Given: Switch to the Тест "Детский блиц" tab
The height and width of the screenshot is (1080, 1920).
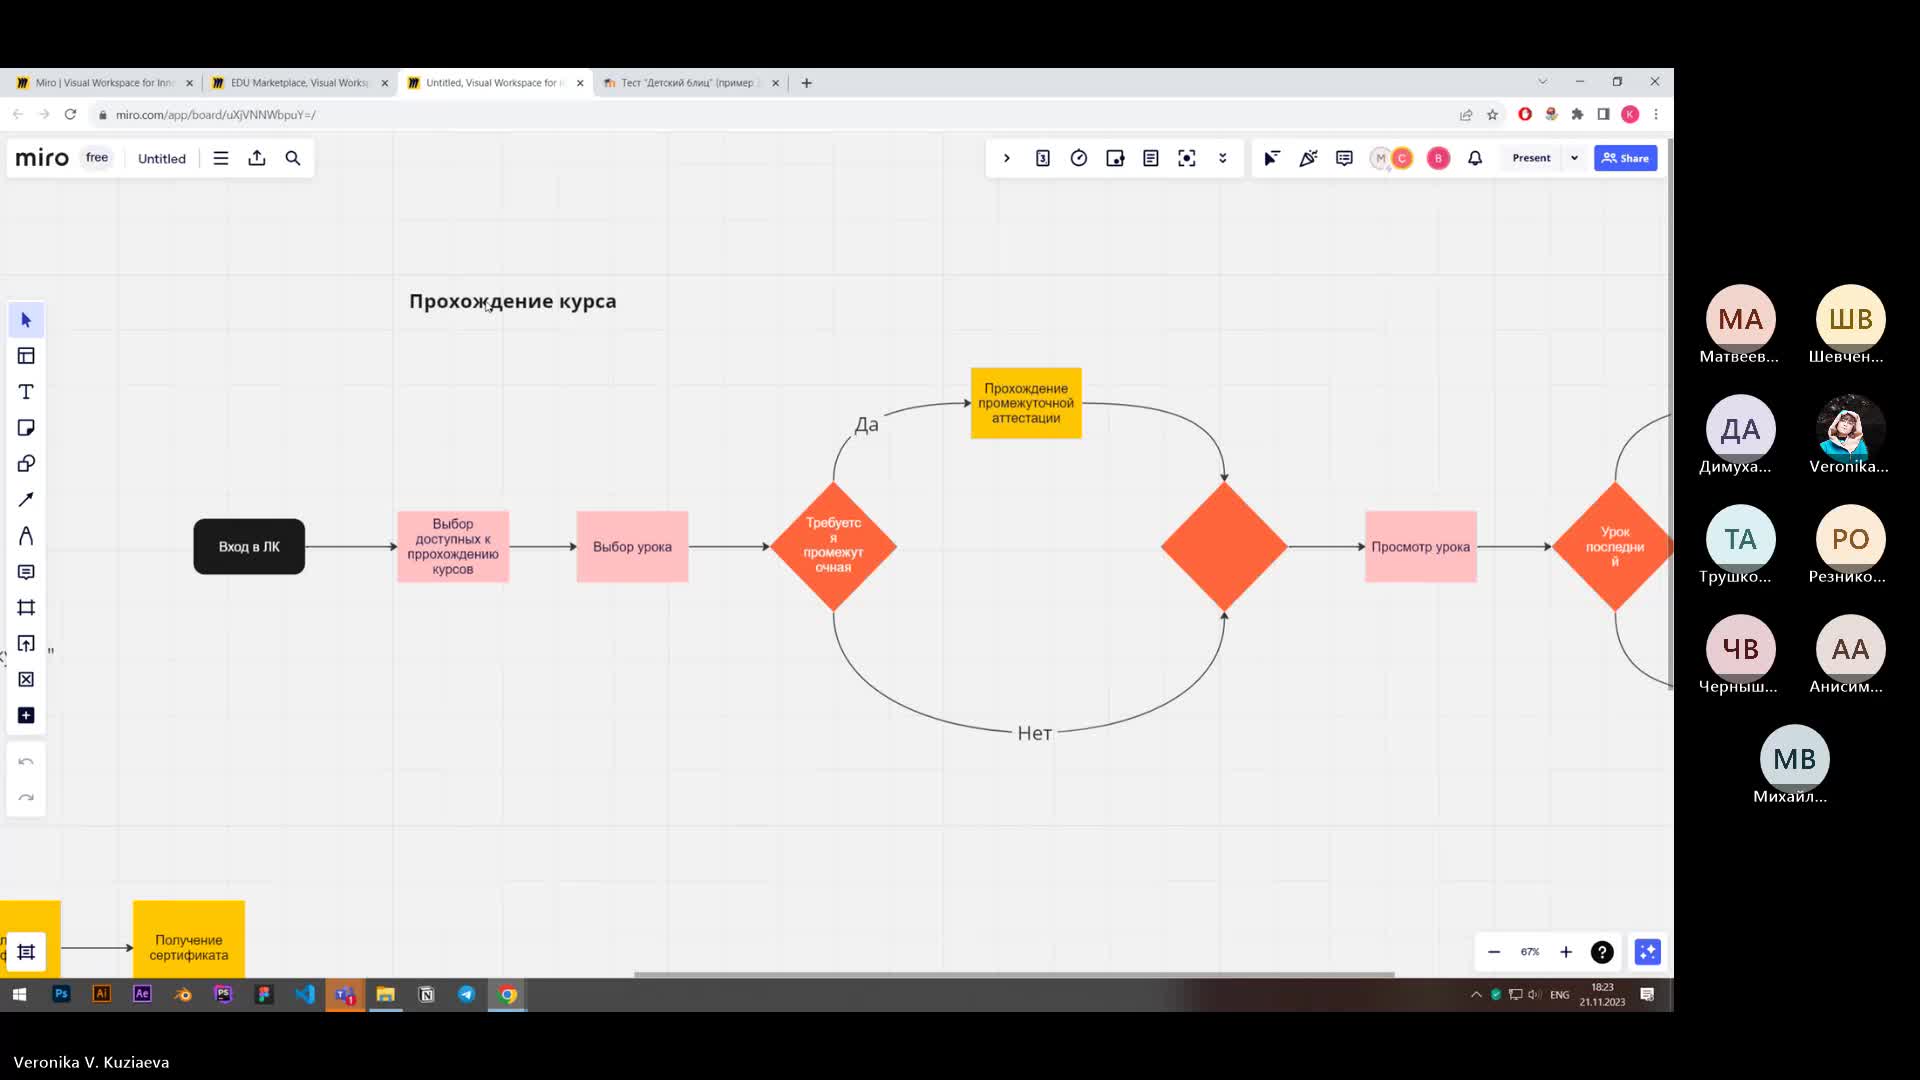Looking at the screenshot, I should [690, 83].
